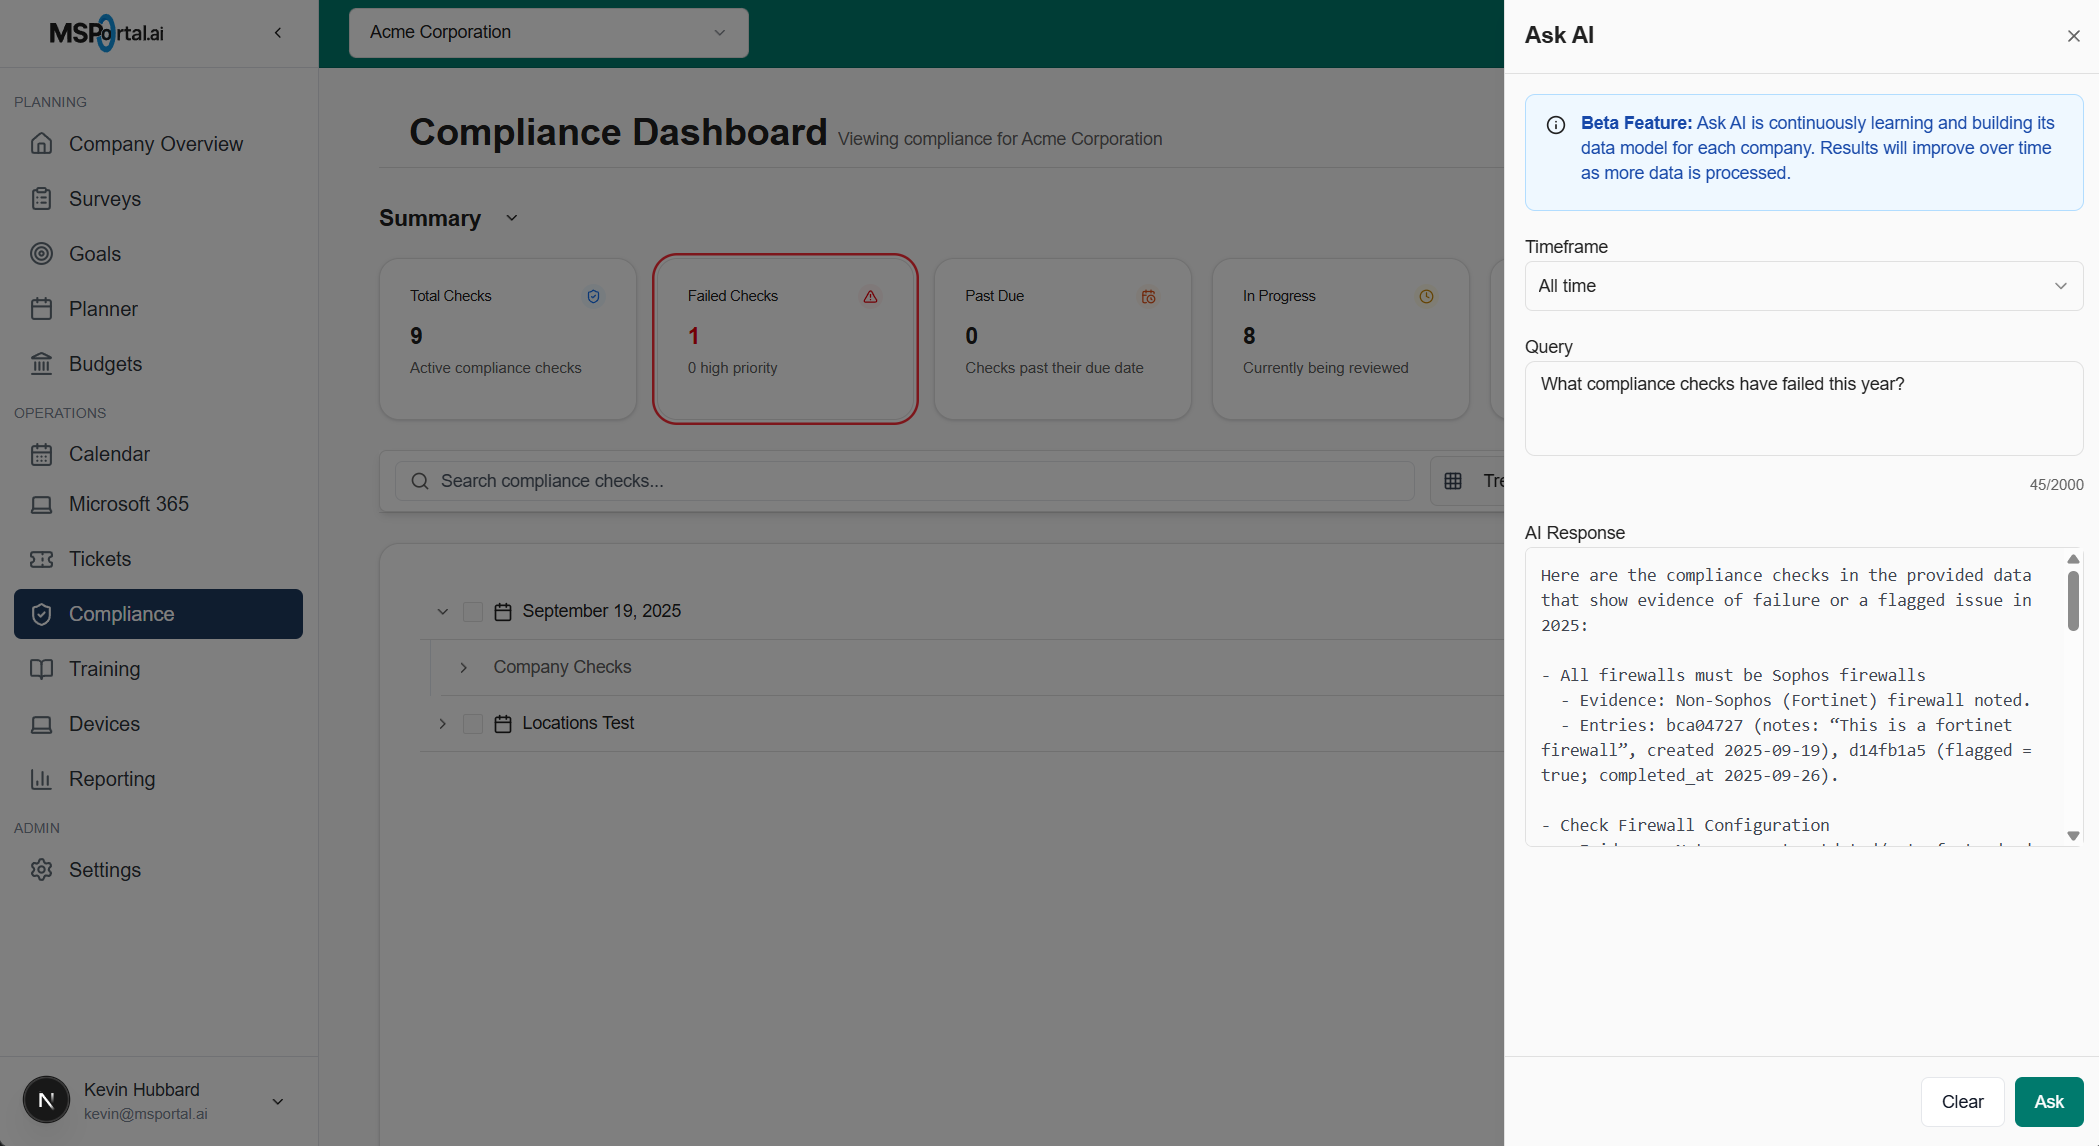The height and width of the screenshot is (1146, 2099).
Task: Open the Acme Corporation company dropdown
Action: [x=548, y=32]
